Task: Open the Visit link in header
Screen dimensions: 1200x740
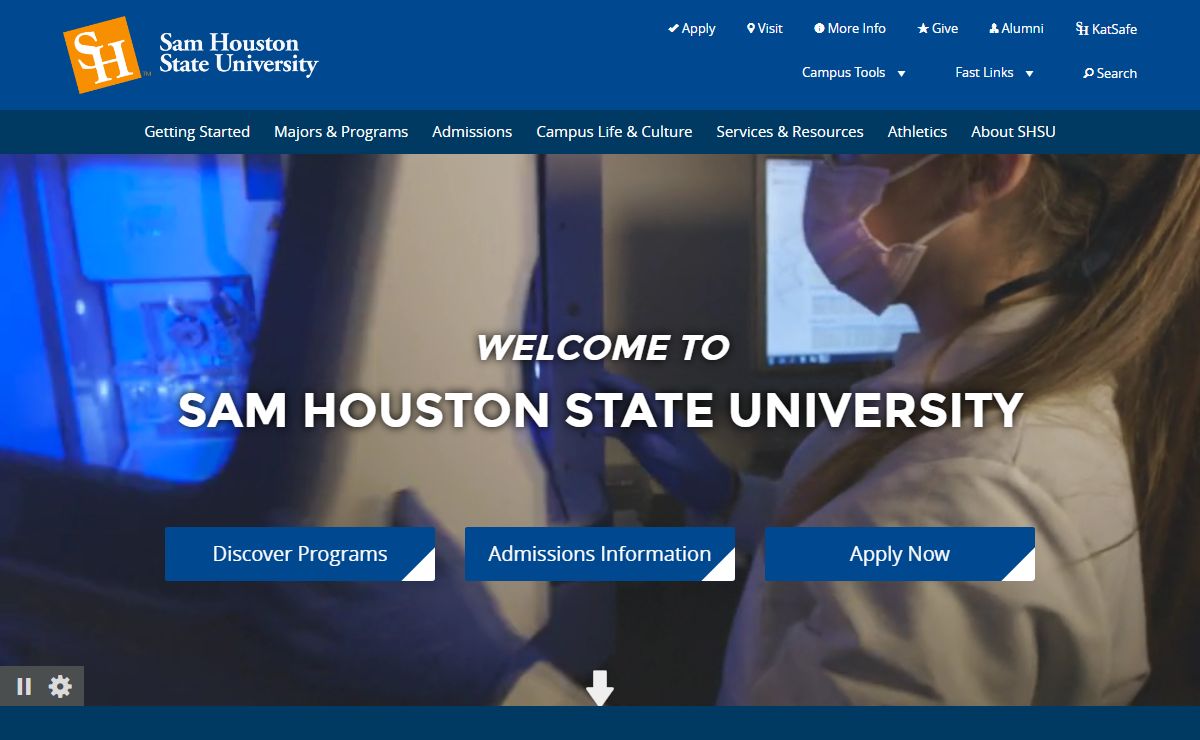Action: (x=765, y=29)
